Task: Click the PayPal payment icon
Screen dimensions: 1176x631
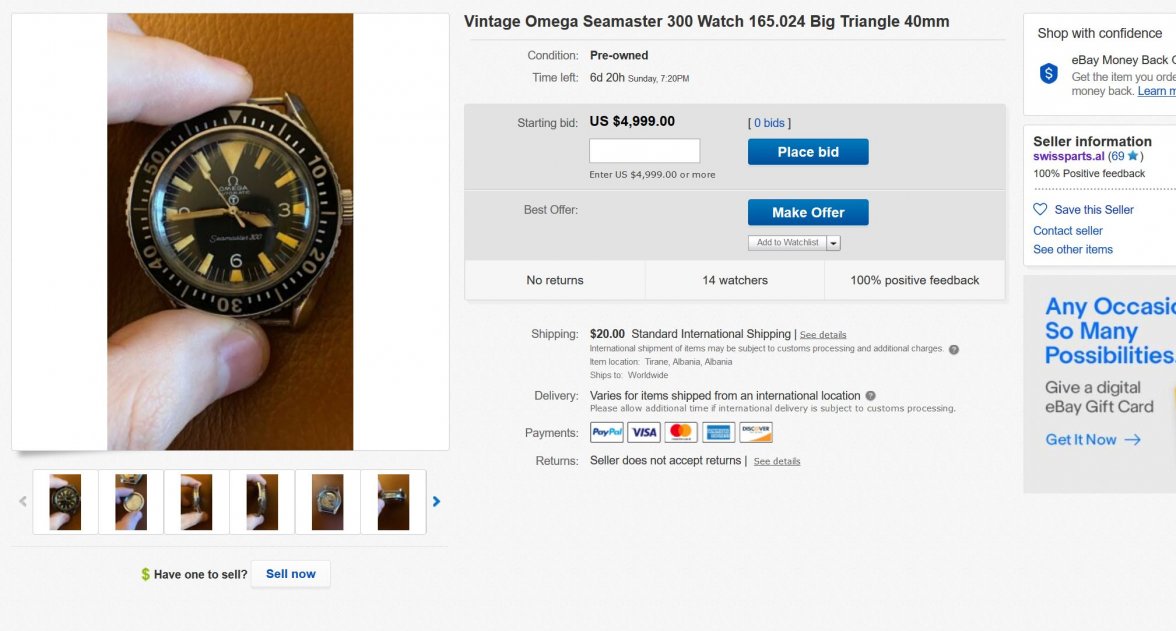Action: point(607,433)
